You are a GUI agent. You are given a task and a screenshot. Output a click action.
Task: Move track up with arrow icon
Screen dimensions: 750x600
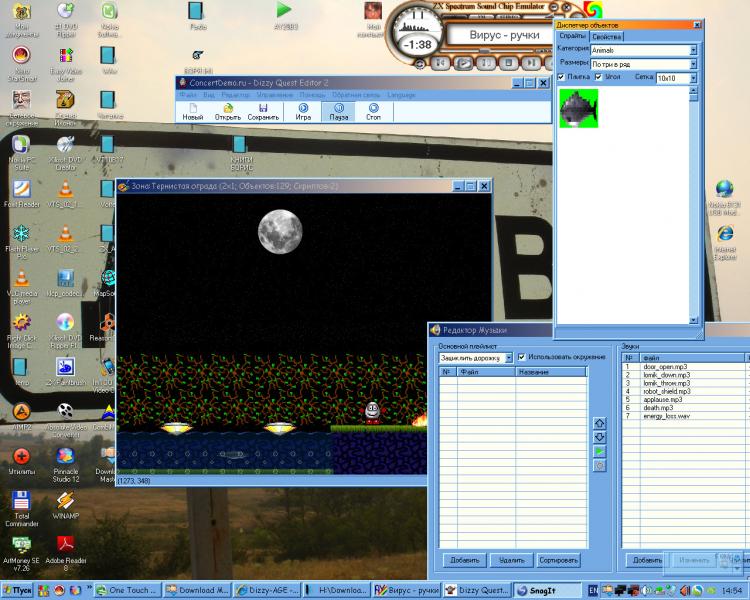click(600, 423)
